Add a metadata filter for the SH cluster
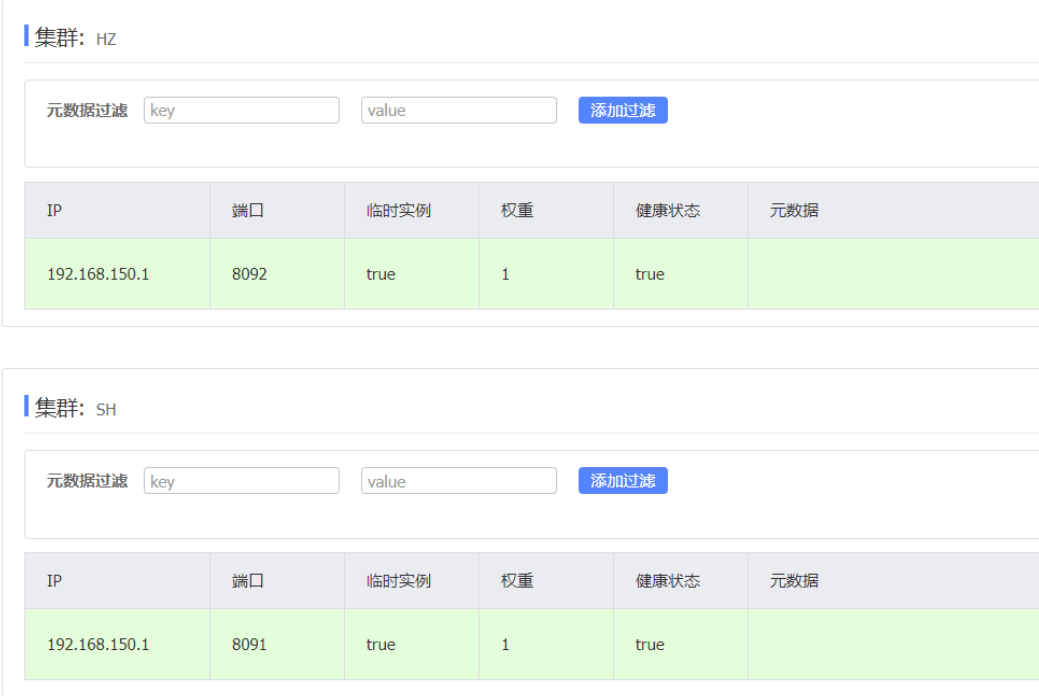The width and height of the screenshot is (1039, 696). 623,481
